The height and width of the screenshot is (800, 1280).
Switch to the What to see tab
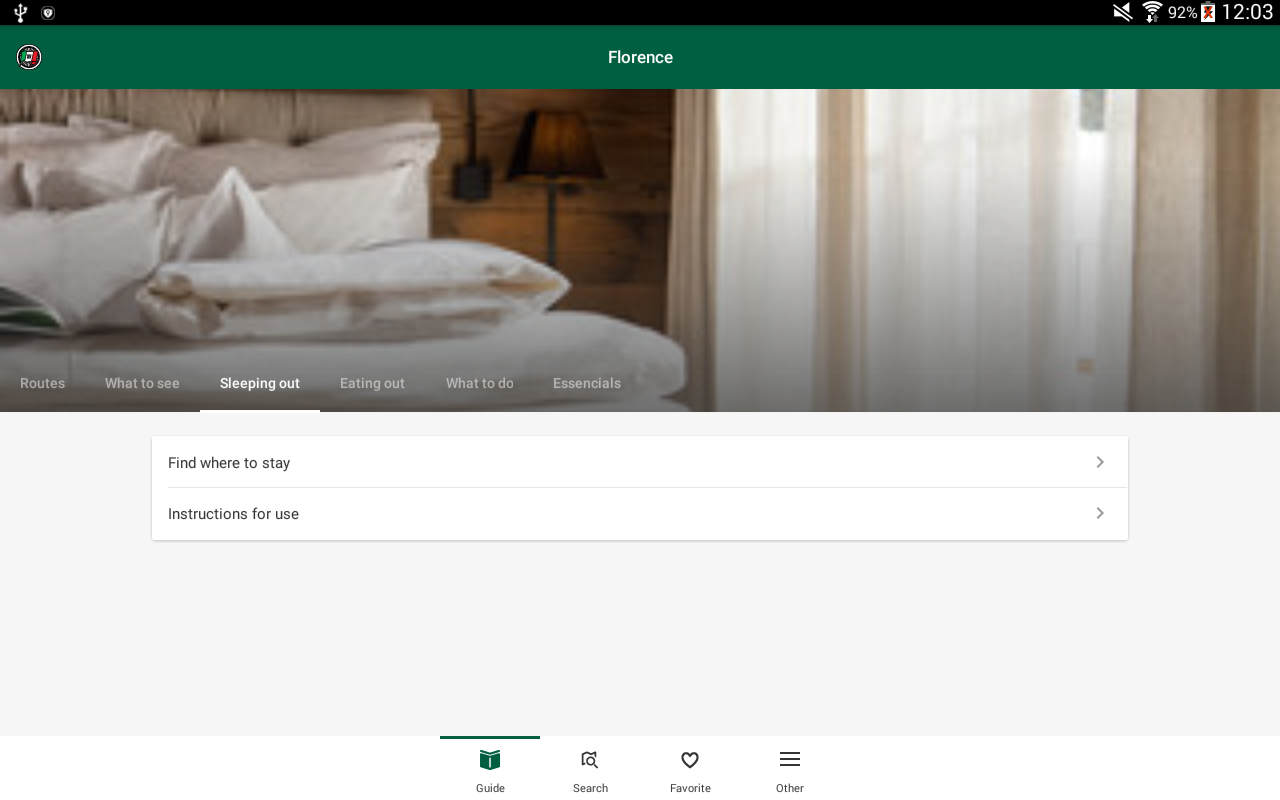142,383
